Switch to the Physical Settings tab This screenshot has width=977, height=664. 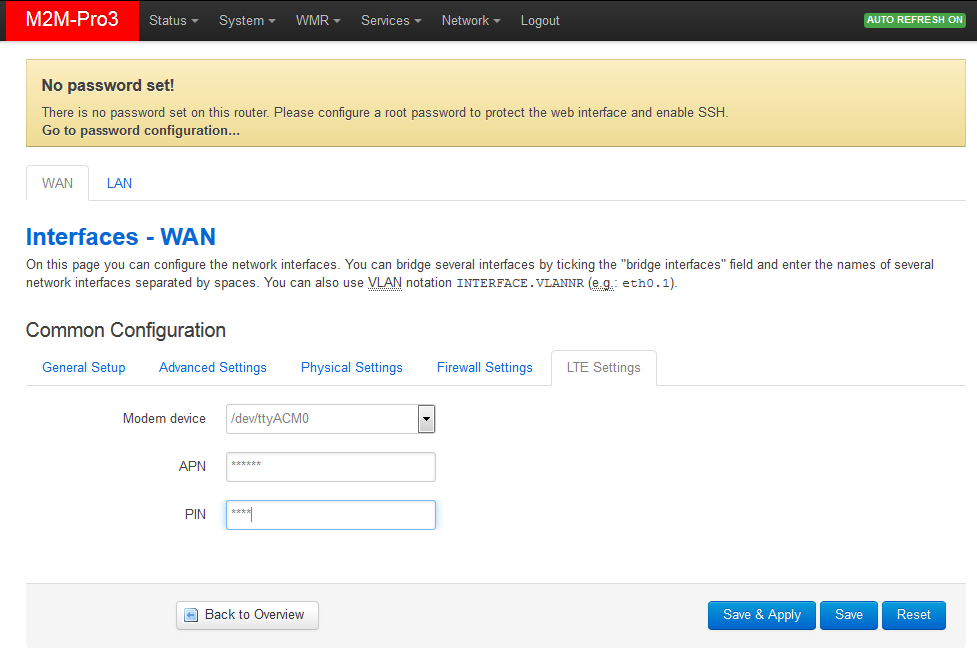pos(351,368)
